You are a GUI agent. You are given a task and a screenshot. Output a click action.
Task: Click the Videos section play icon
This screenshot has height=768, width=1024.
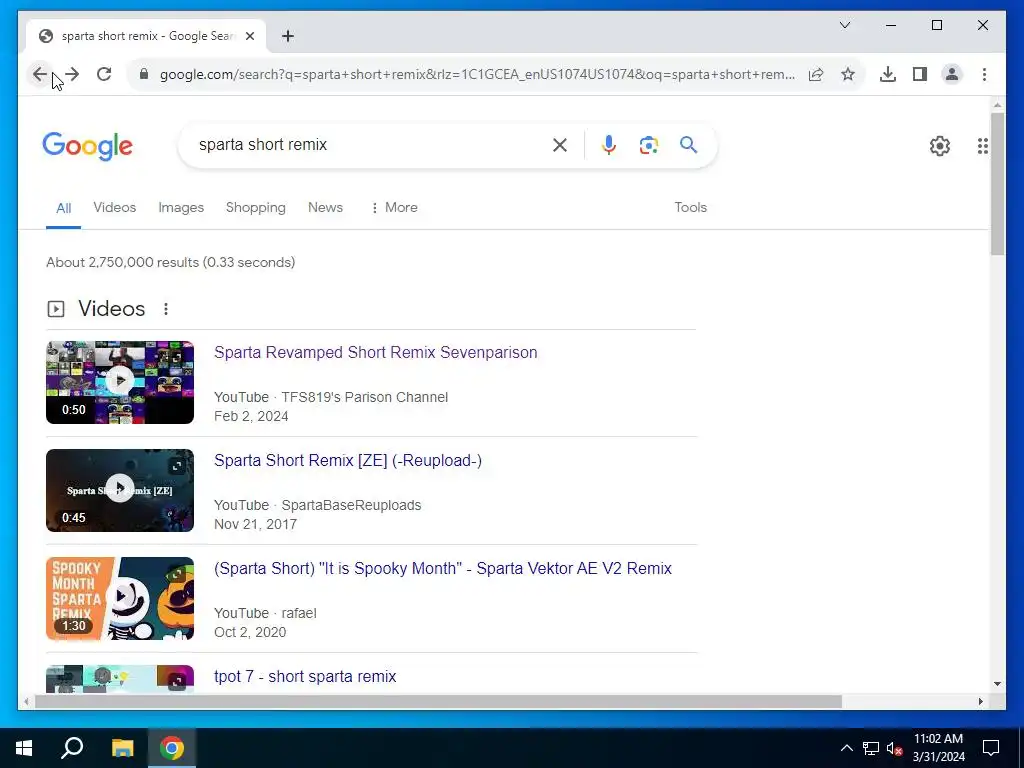(x=56, y=309)
